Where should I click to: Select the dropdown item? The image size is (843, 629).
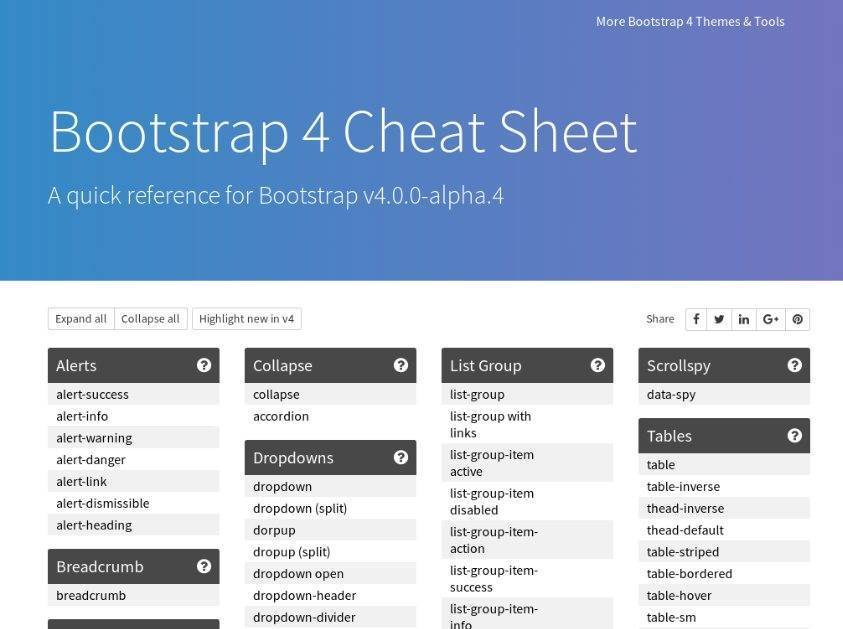coord(330,486)
